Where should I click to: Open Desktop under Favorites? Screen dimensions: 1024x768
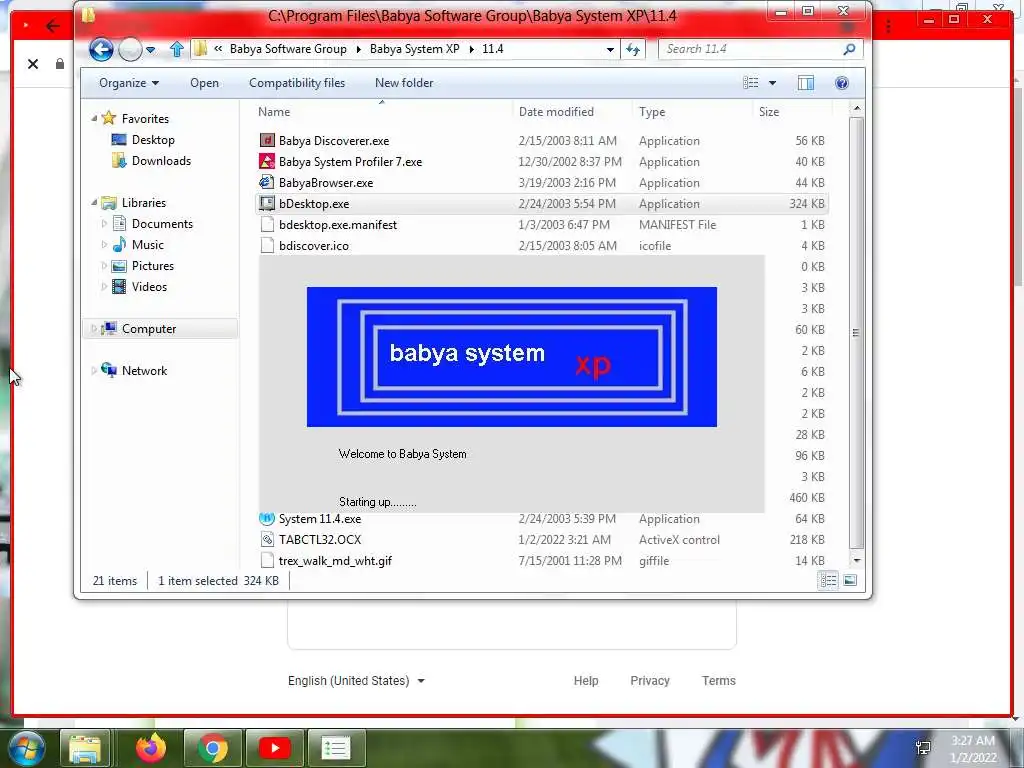pyautogui.click(x=153, y=140)
